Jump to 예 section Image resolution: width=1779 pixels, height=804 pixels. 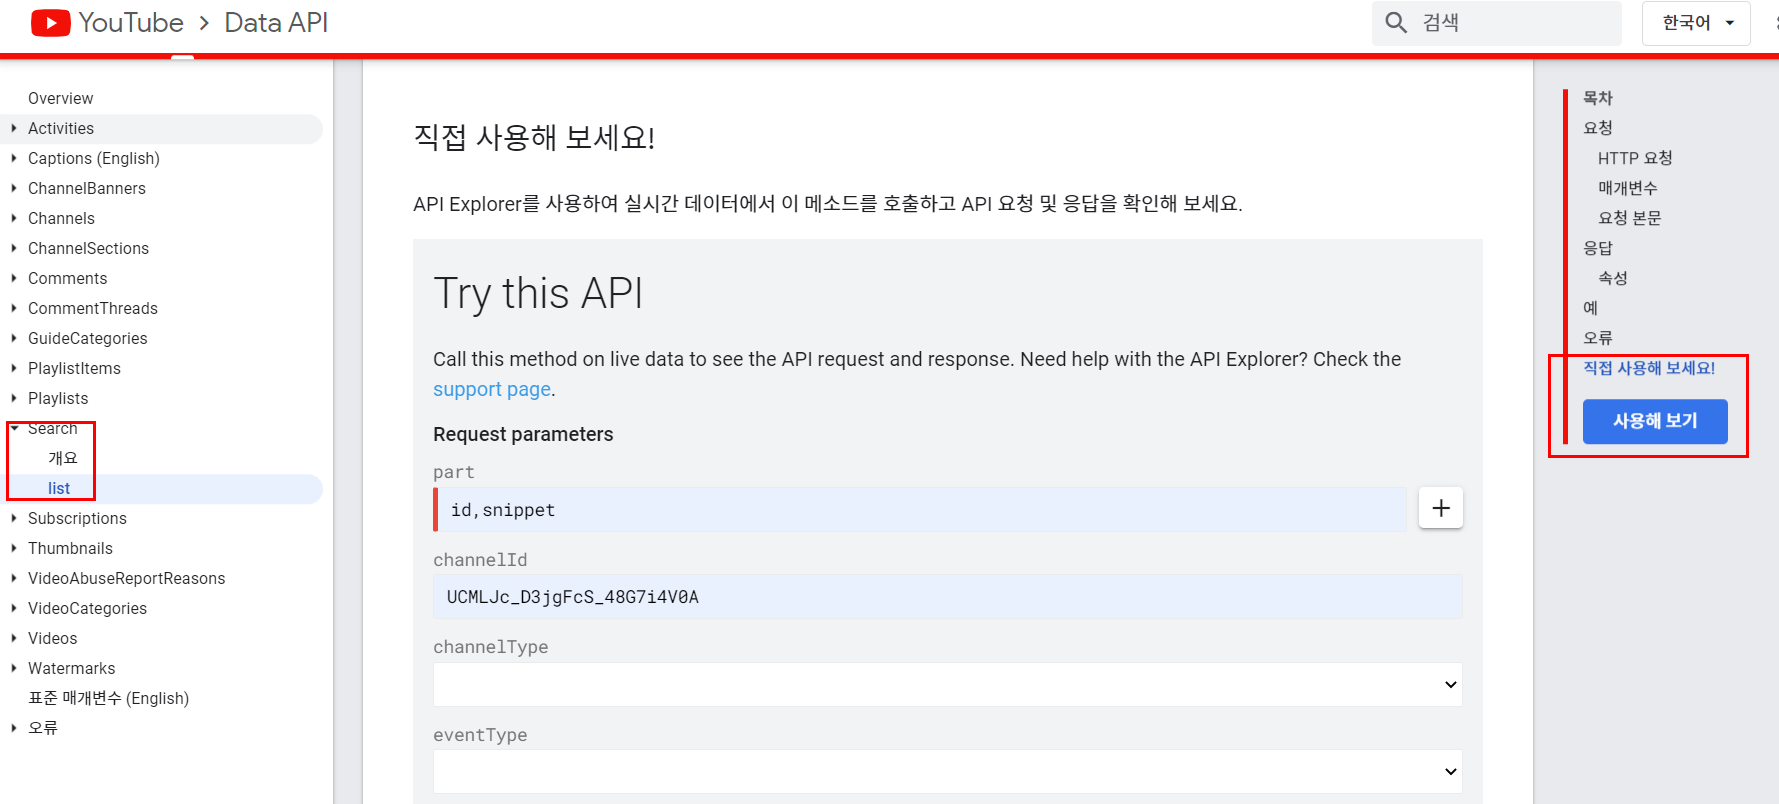(x=1591, y=308)
